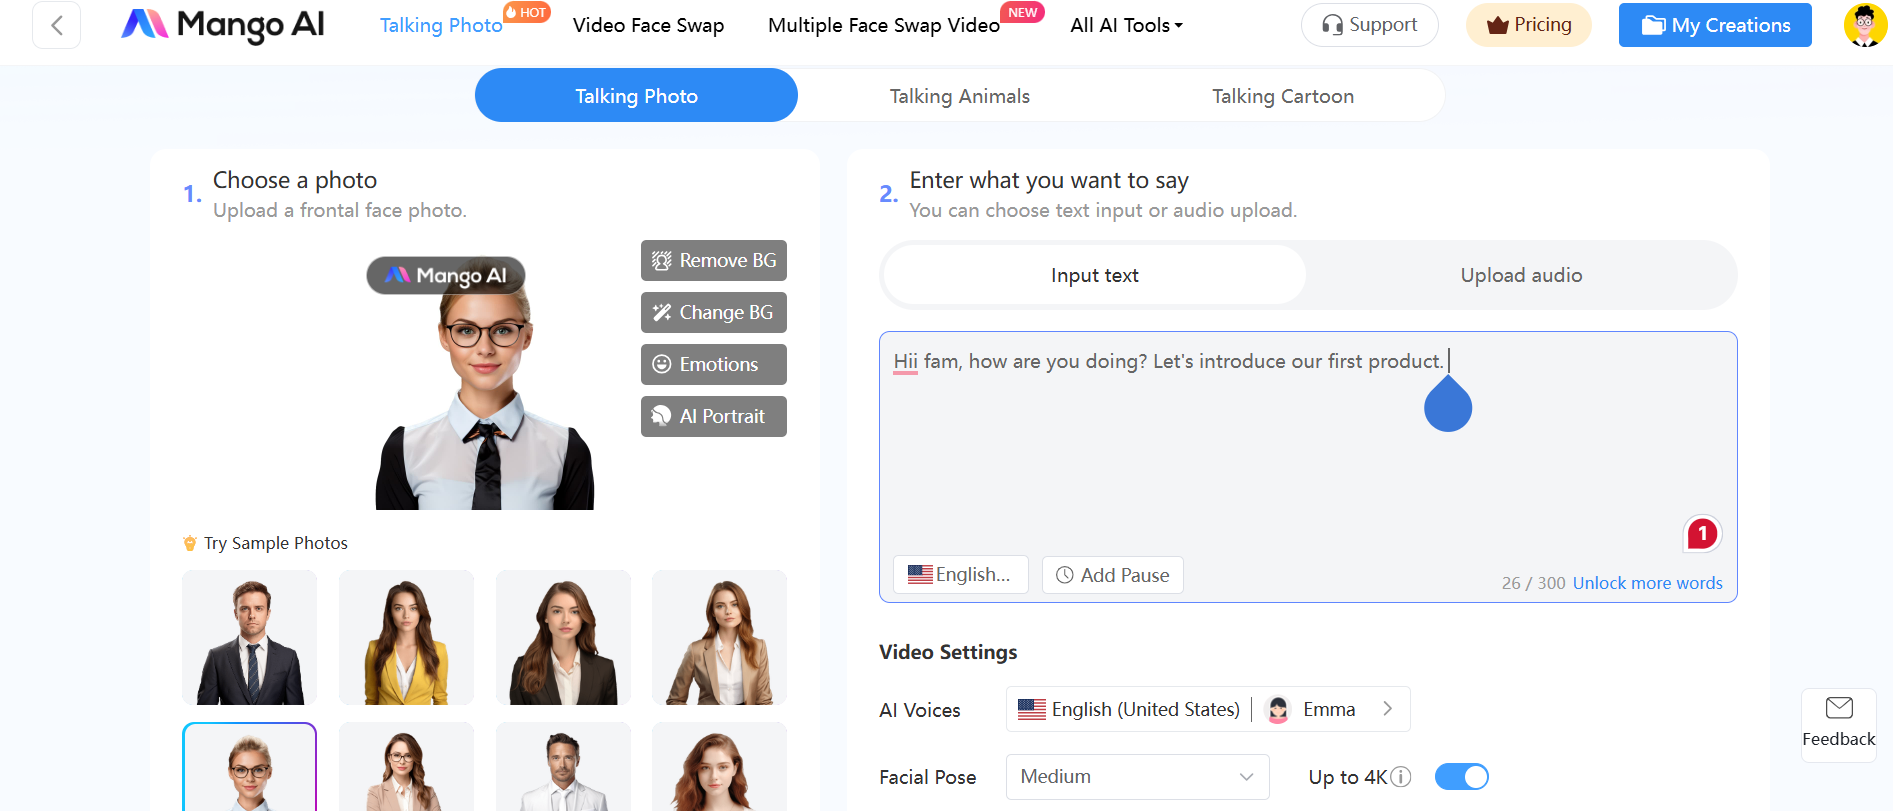
Task: Open My Creations
Action: 1715,25
